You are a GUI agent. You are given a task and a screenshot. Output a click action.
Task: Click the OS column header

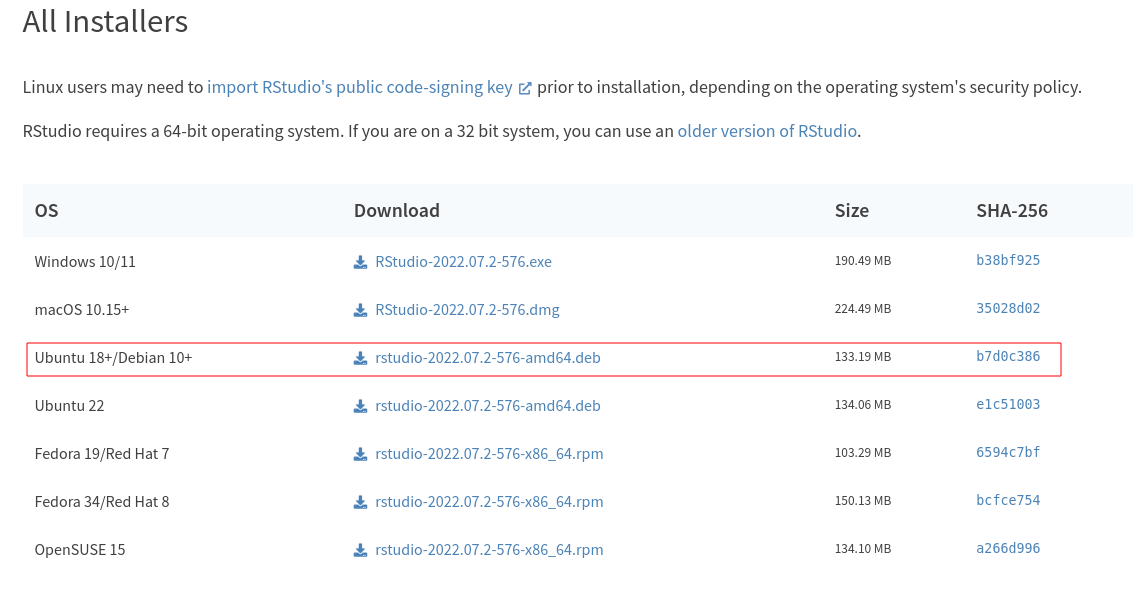pos(46,211)
